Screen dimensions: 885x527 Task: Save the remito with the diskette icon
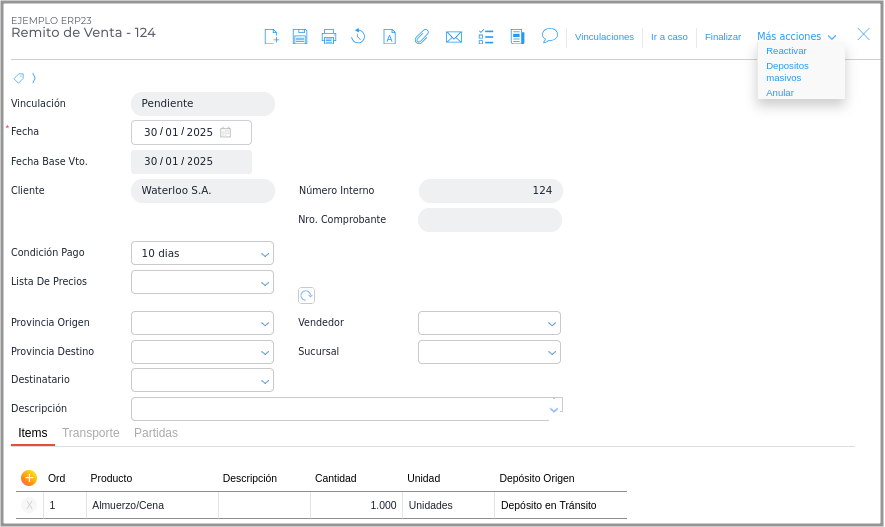300,37
